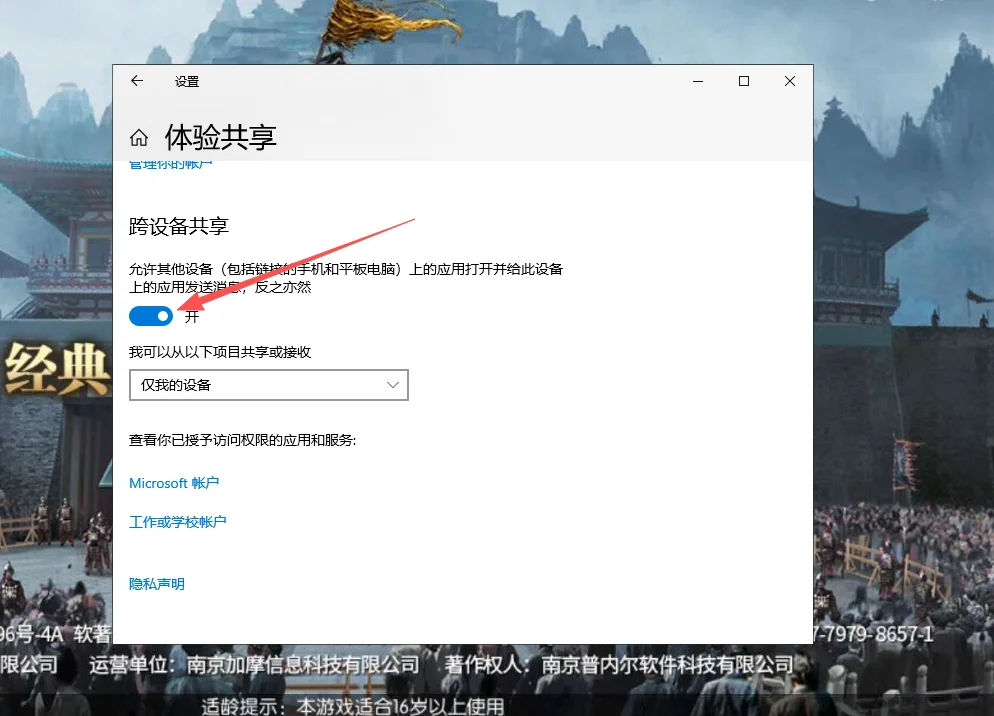The image size is (994, 716).
Task: Maximize the Settings window
Action: click(744, 81)
